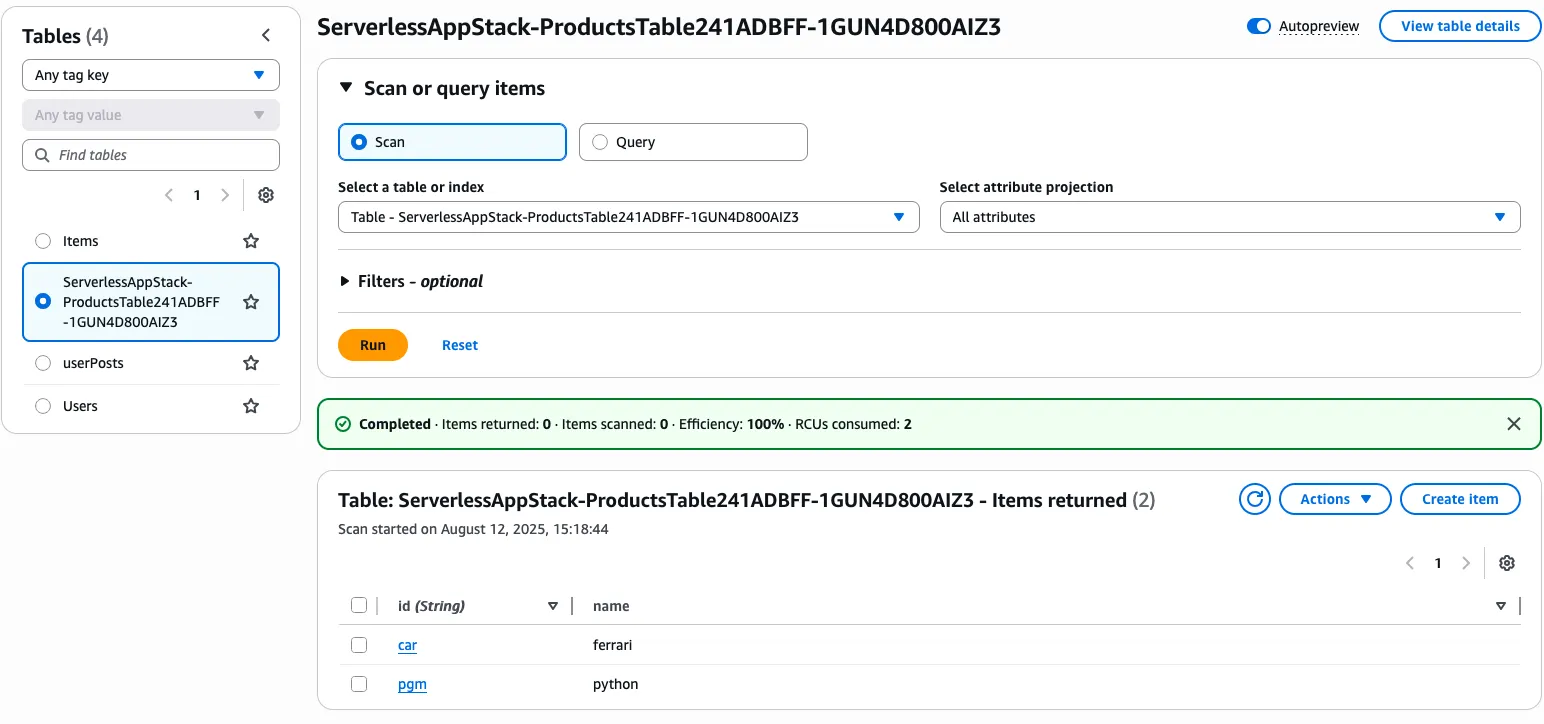Click the Efficiency: 100% text
This screenshot has width=1544, height=724.
pyautogui.click(x=731, y=424)
